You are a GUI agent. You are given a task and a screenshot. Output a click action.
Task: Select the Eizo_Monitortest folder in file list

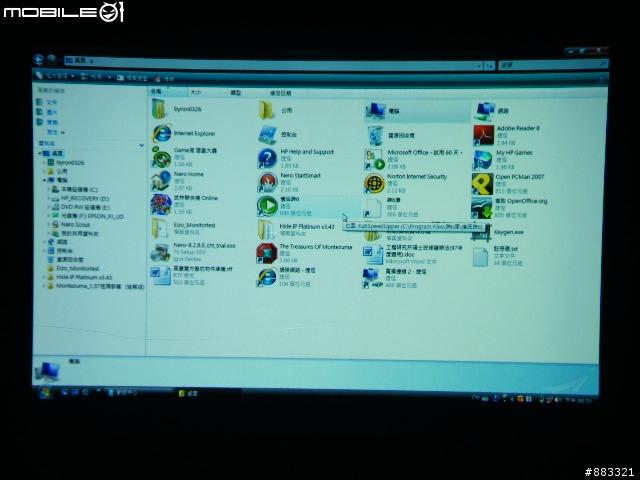point(183,228)
